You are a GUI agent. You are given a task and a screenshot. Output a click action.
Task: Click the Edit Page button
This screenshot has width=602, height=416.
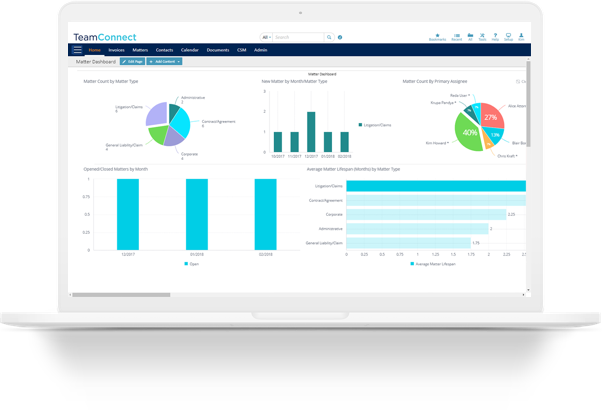click(x=132, y=61)
